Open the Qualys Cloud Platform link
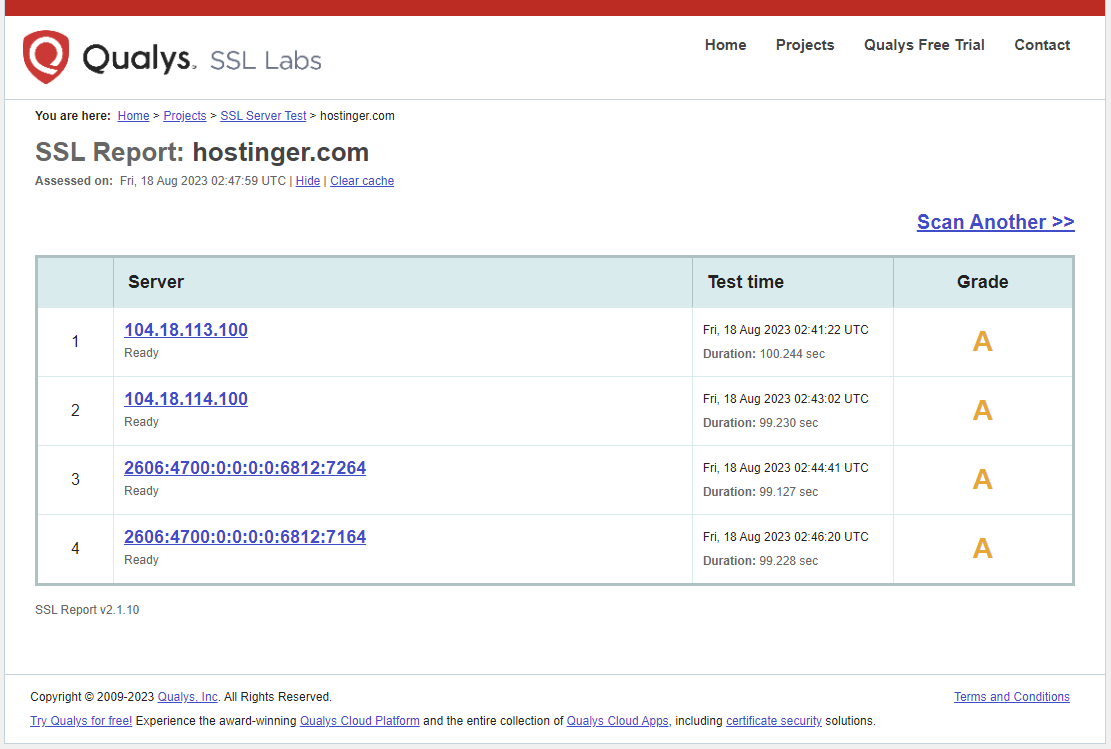 pyautogui.click(x=359, y=720)
